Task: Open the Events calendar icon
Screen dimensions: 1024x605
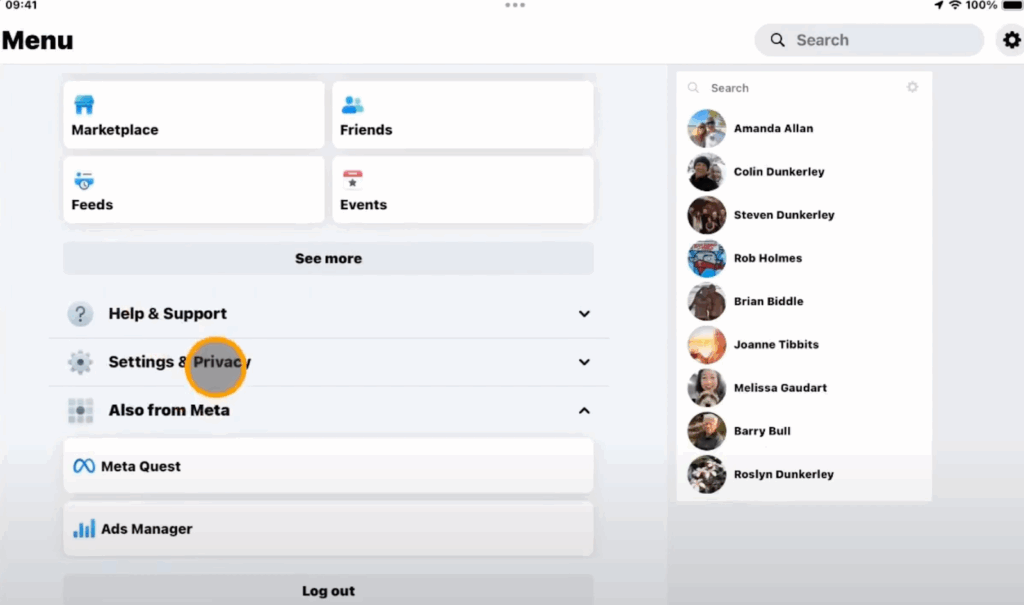Action: (x=353, y=180)
